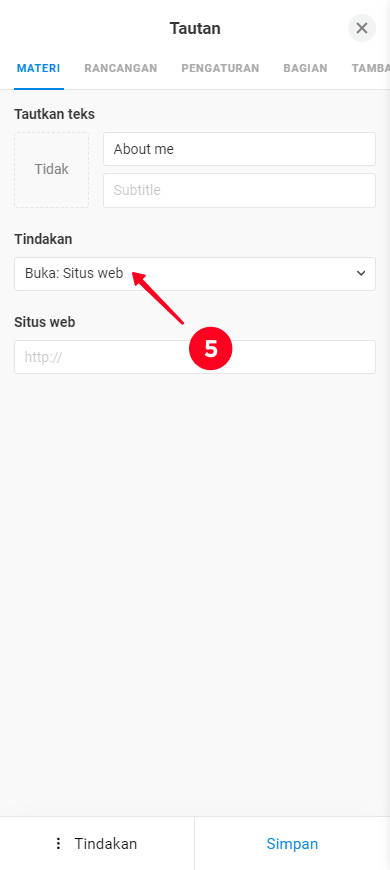This screenshot has width=390, height=870.
Task: Close the Tautan panel with X icon
Action: [362, 28]
